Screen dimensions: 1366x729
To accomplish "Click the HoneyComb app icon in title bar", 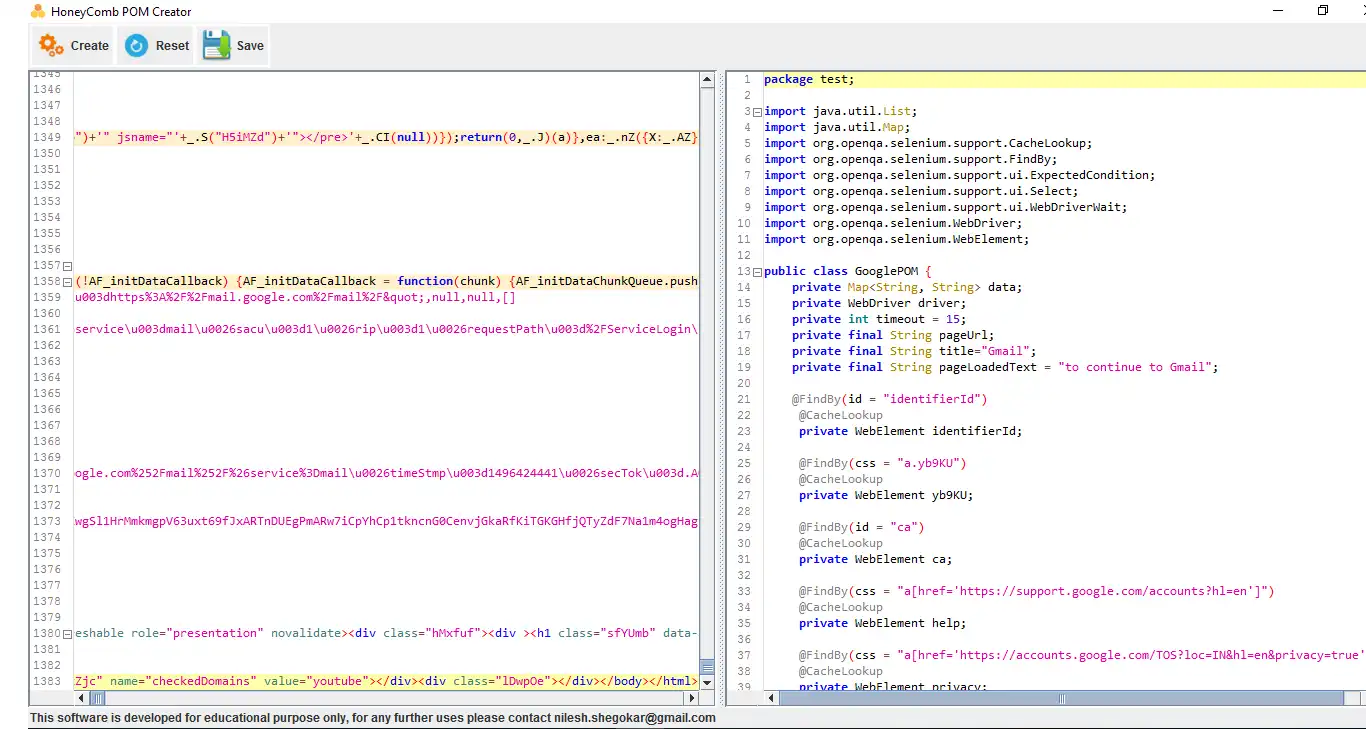I will coord(38,12).
